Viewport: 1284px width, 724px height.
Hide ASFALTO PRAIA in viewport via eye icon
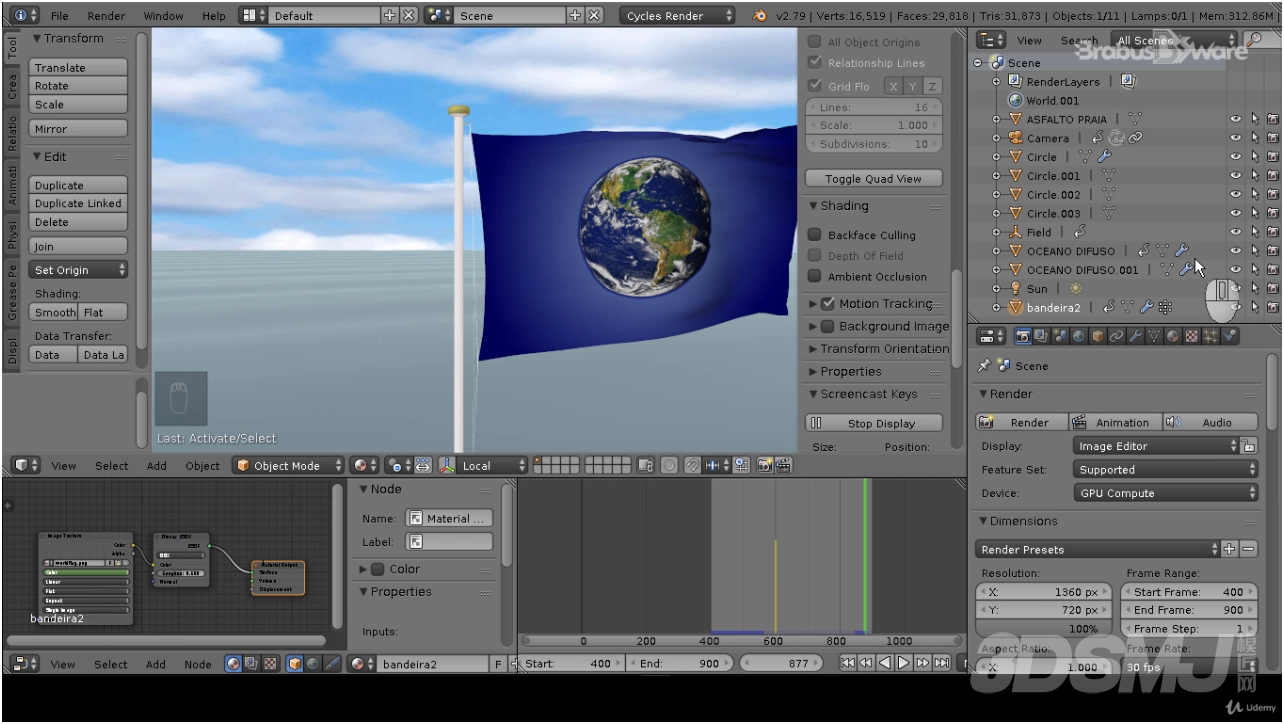(x=1236, y=119)
